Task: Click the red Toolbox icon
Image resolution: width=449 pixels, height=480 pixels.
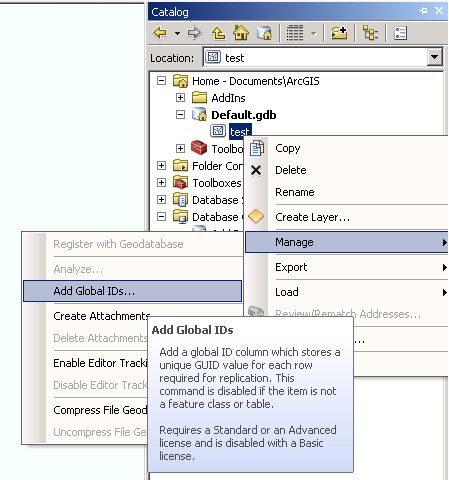Action: pyautogui.click(x=199, y=148)
